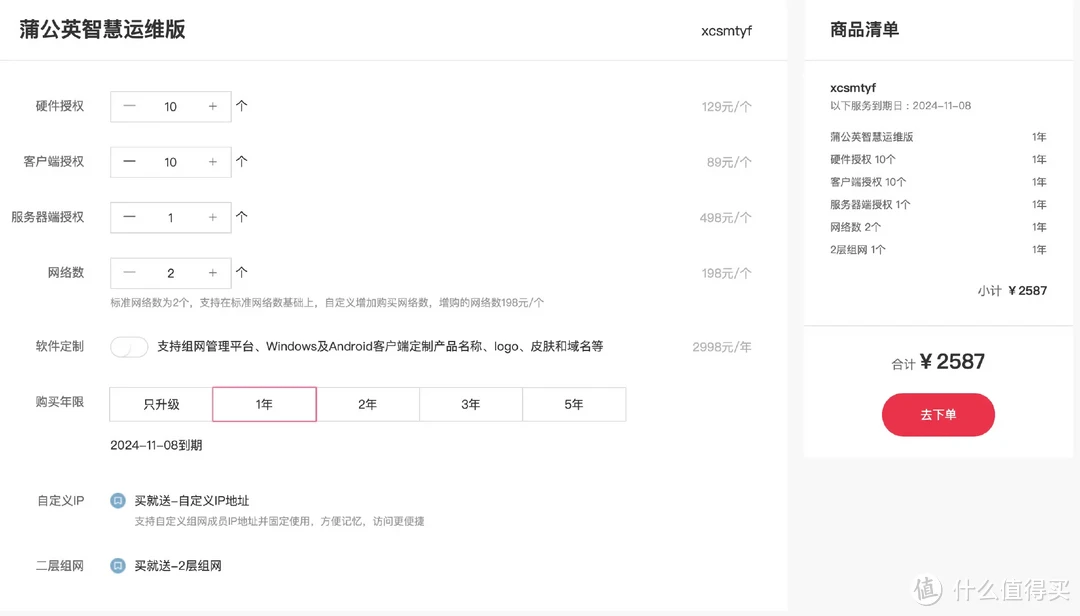The image size is (1080, 616).
Task: Decrease 客户端授权 quantity with minus button
Action: click(x=129, y=162)
